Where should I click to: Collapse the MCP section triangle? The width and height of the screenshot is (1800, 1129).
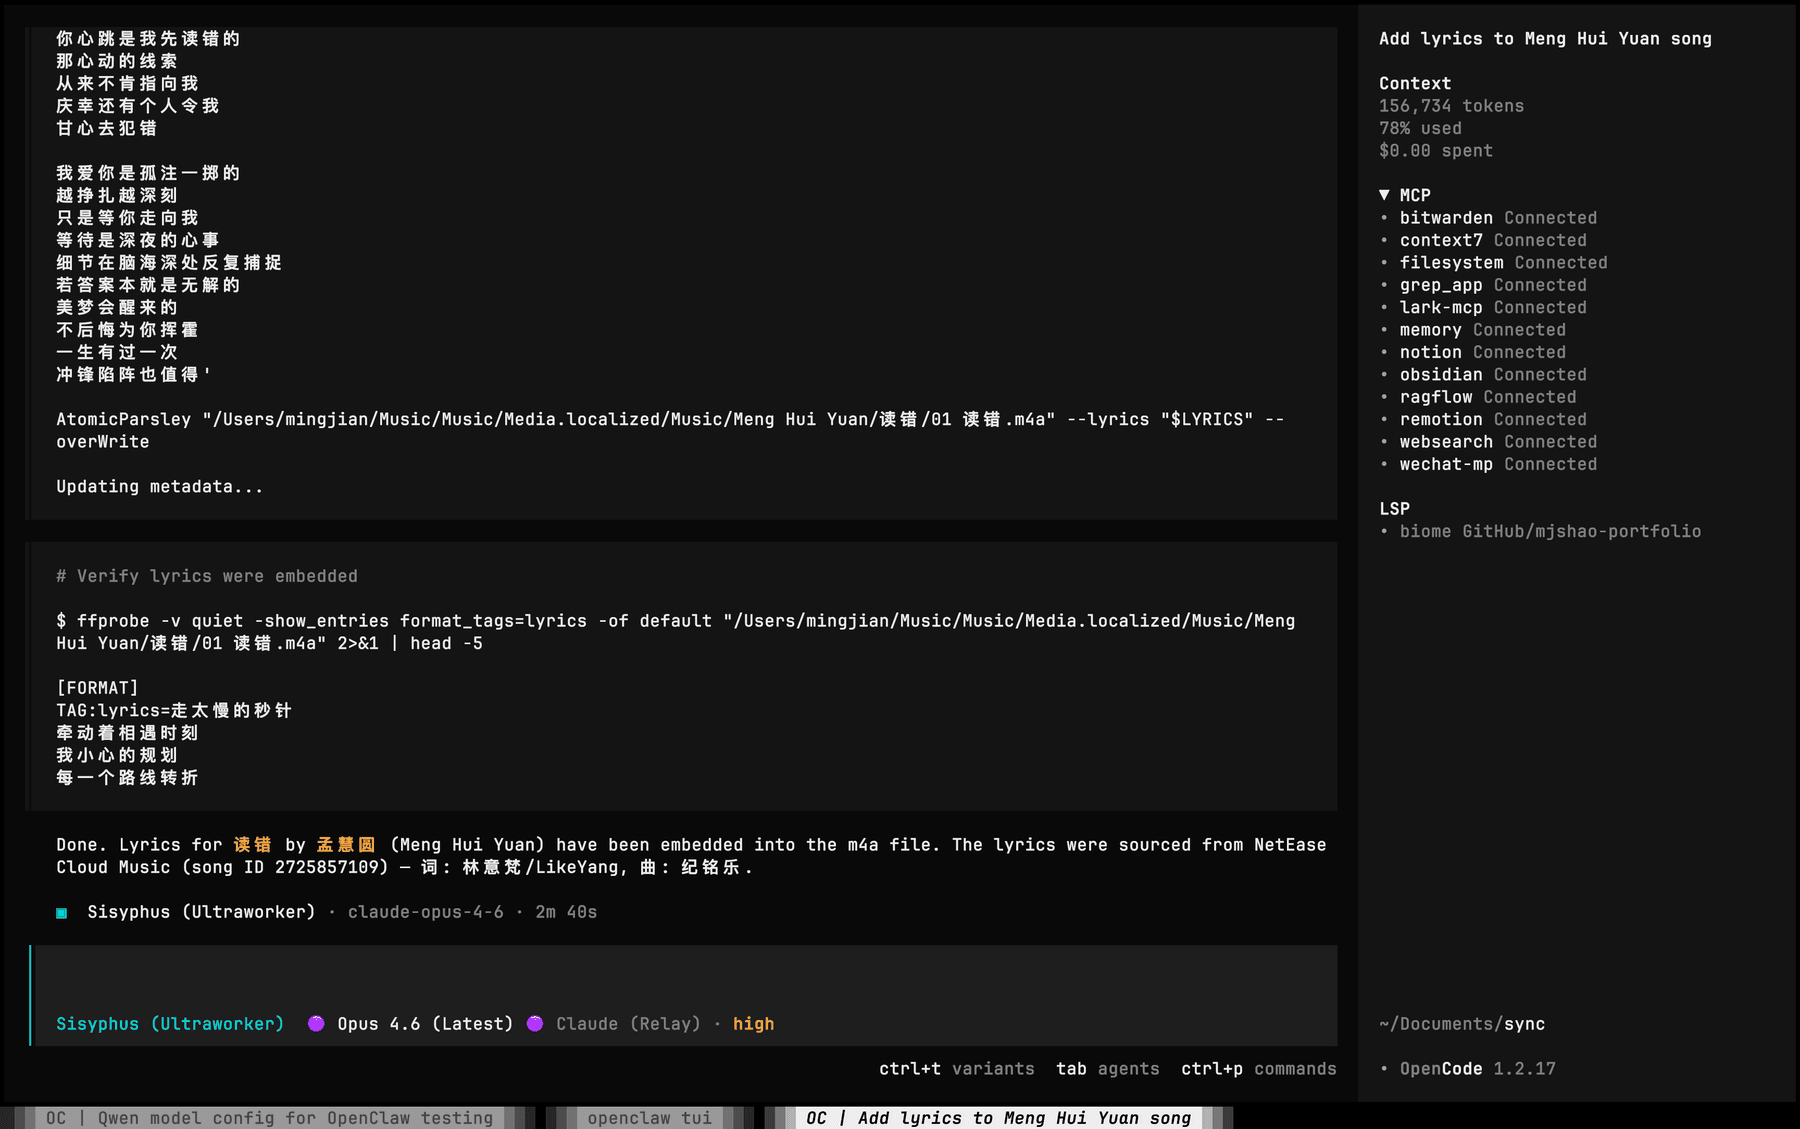click(x=1384, y=195)
